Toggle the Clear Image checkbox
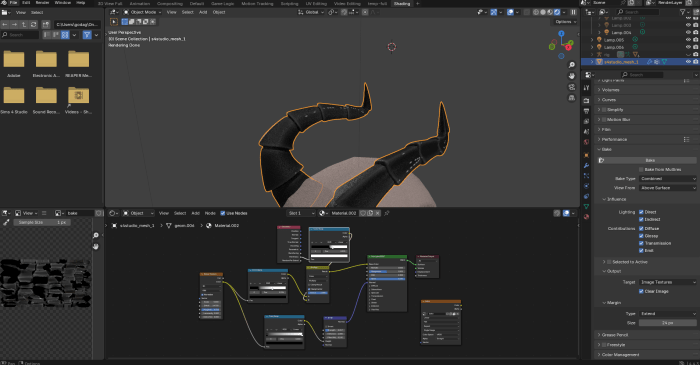Viewport: 700px width, 365px height. [x=641, y=291]
